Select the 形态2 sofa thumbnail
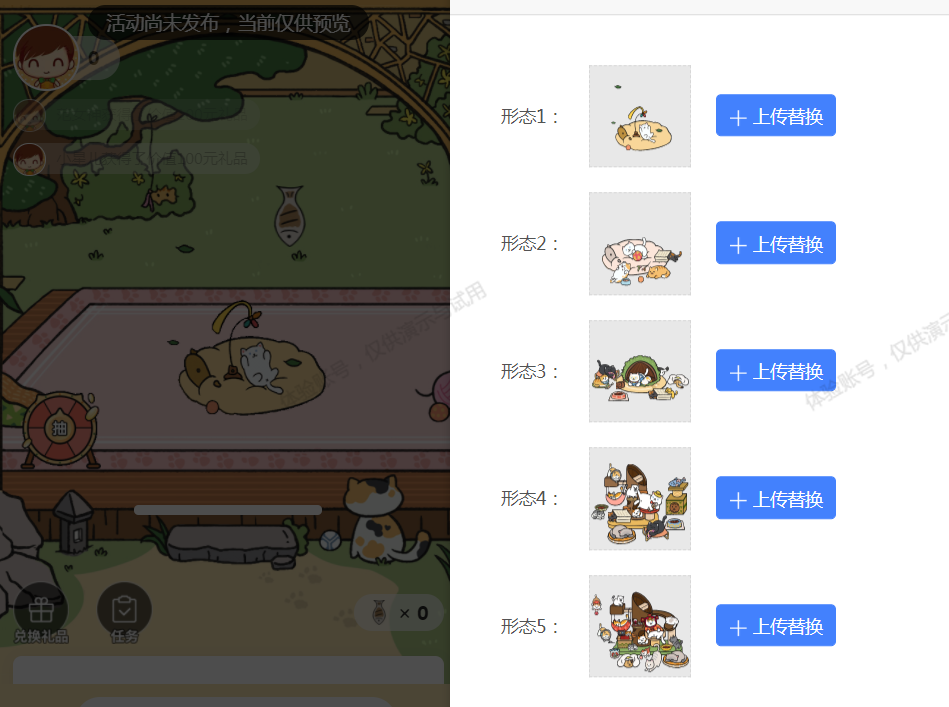Image resolution: width=949 pixels, height=707 pixels. tap(640, 244)
